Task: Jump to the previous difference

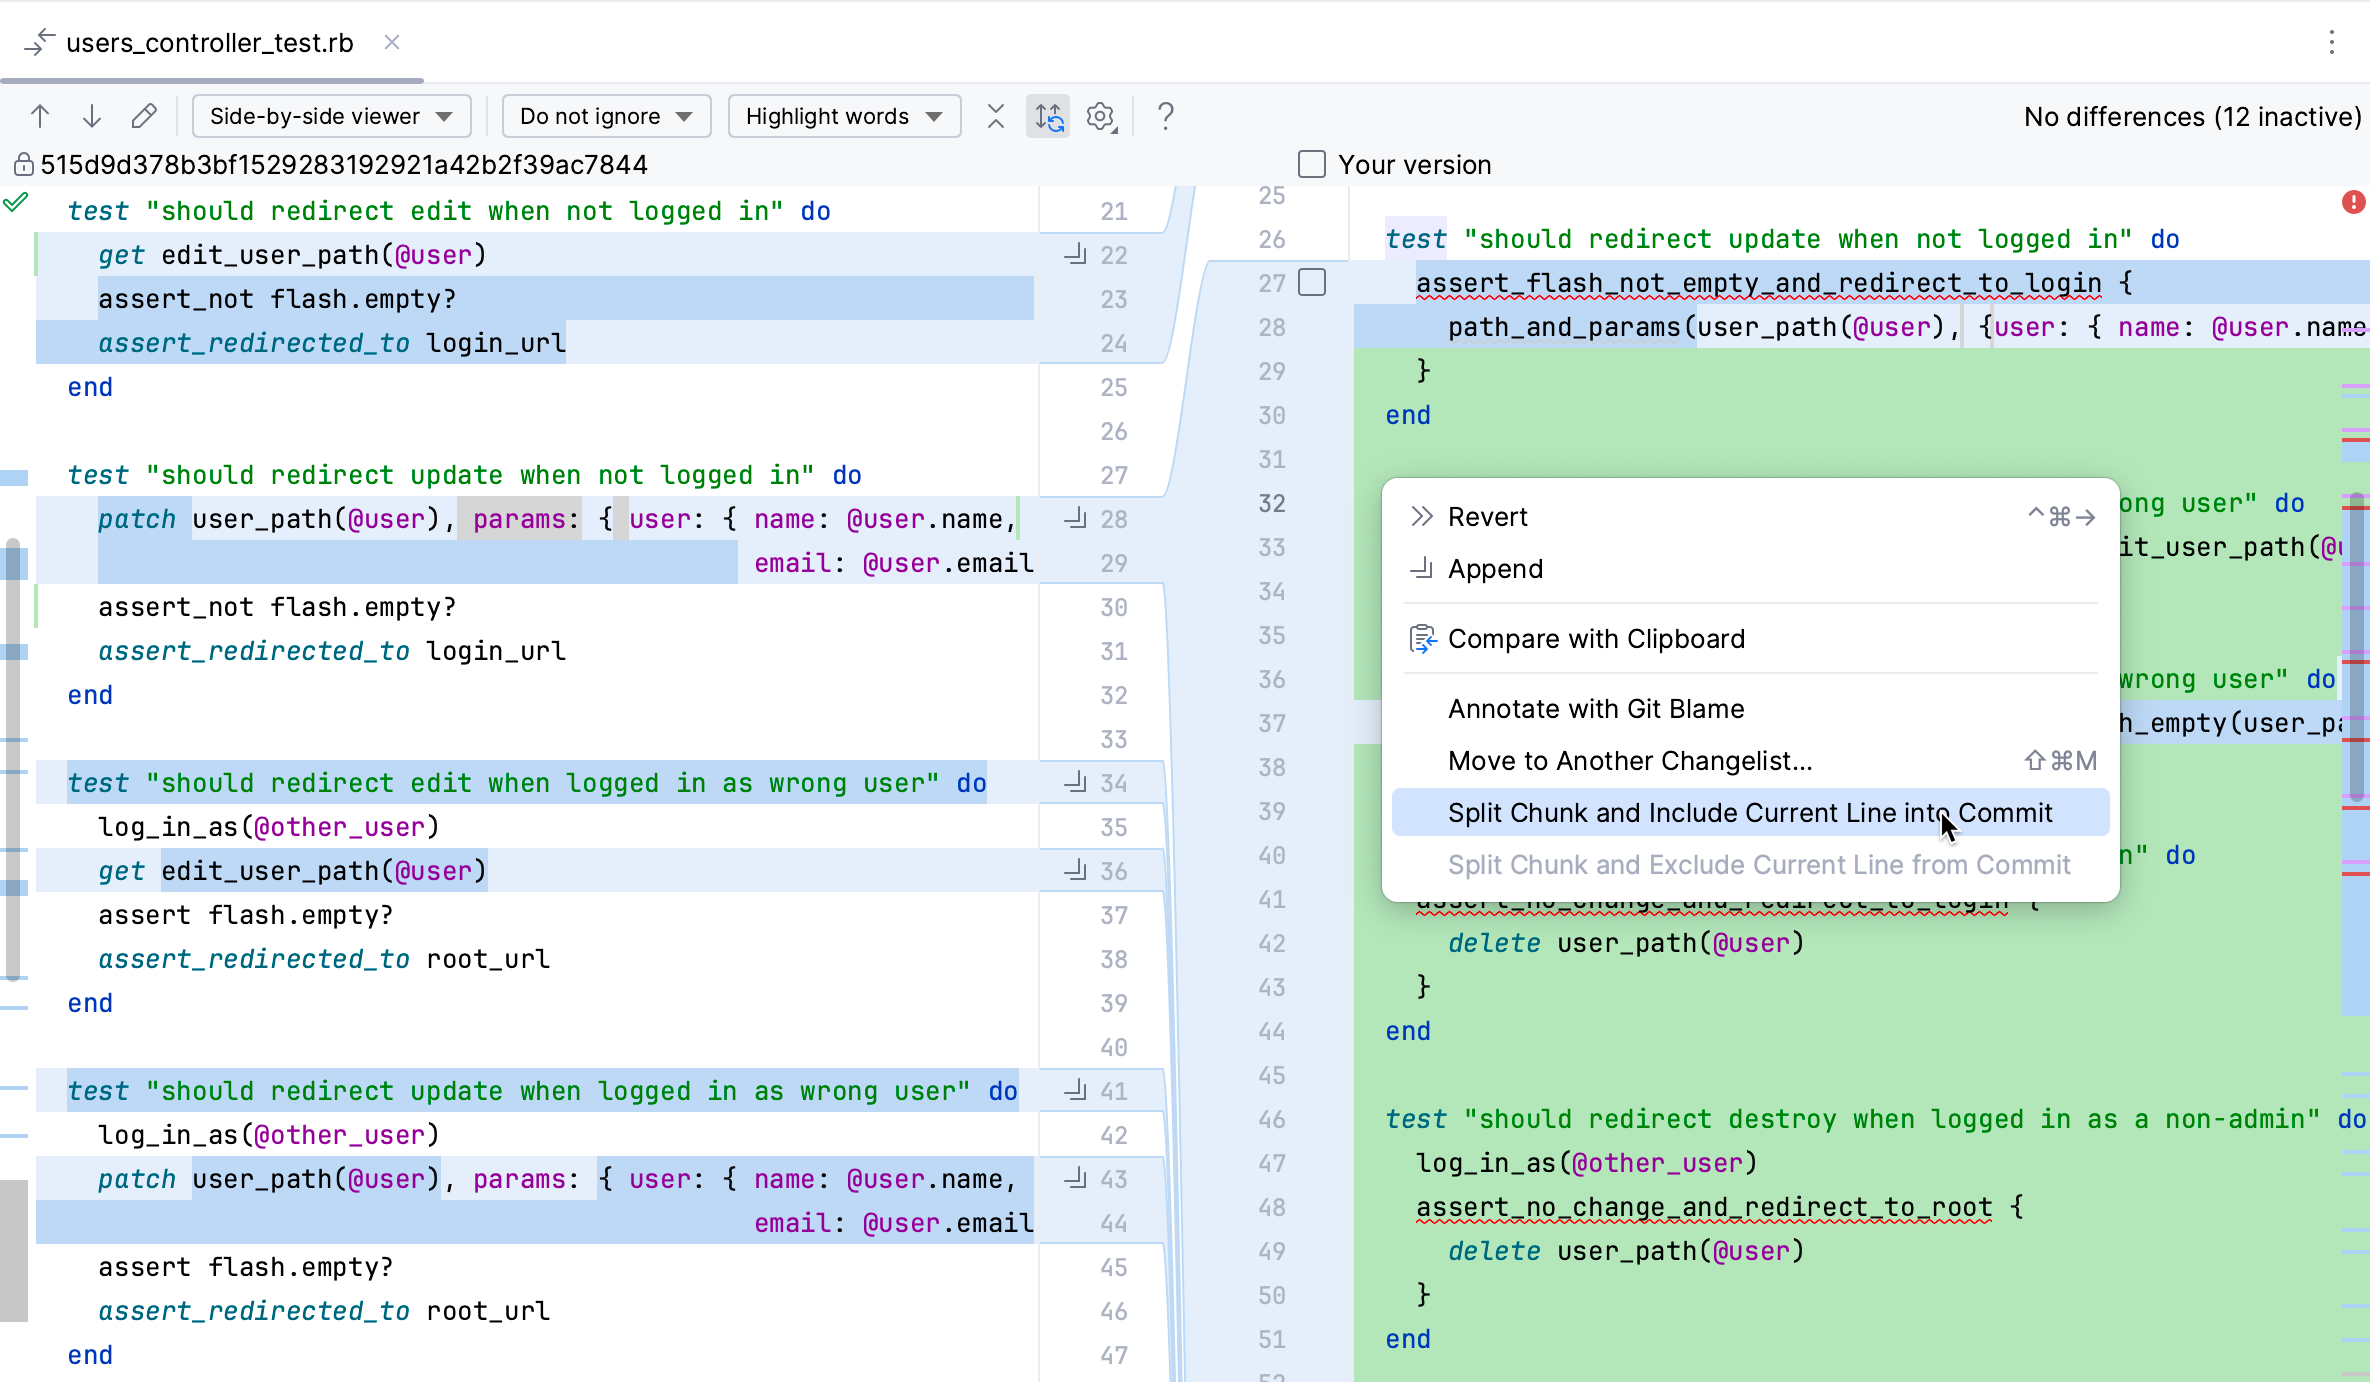Action: pos(41,116)
